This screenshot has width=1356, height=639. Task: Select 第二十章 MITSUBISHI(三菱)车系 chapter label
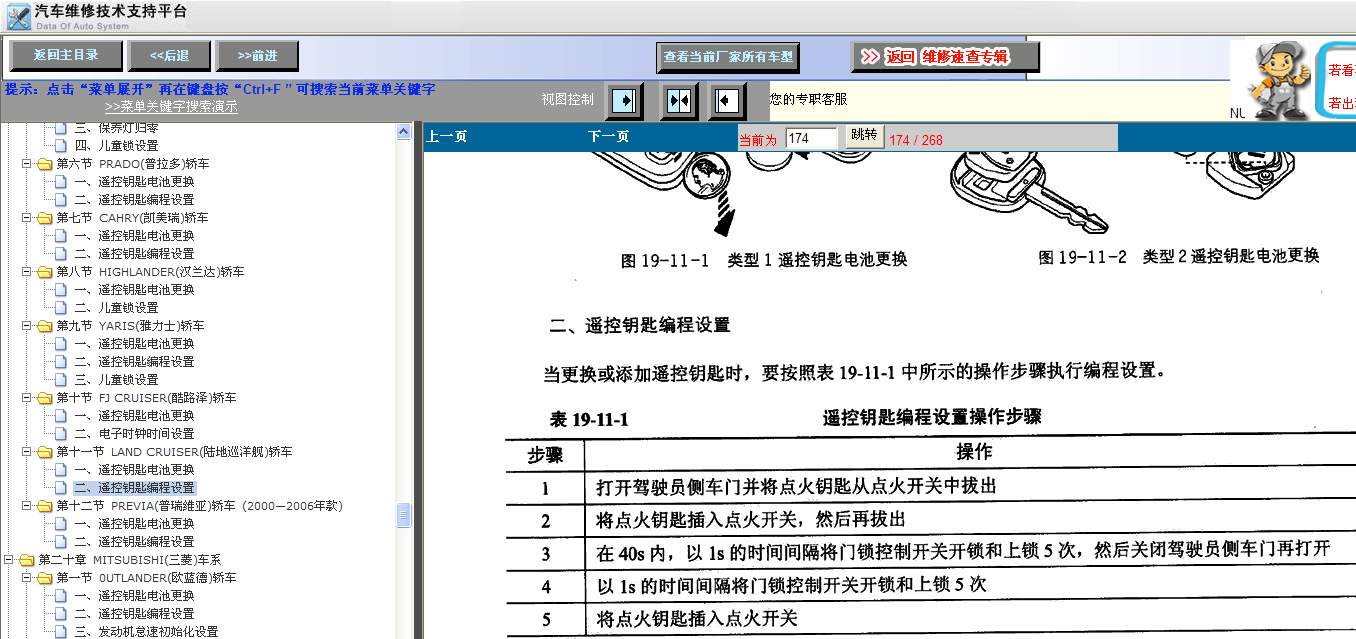(130, 560)
